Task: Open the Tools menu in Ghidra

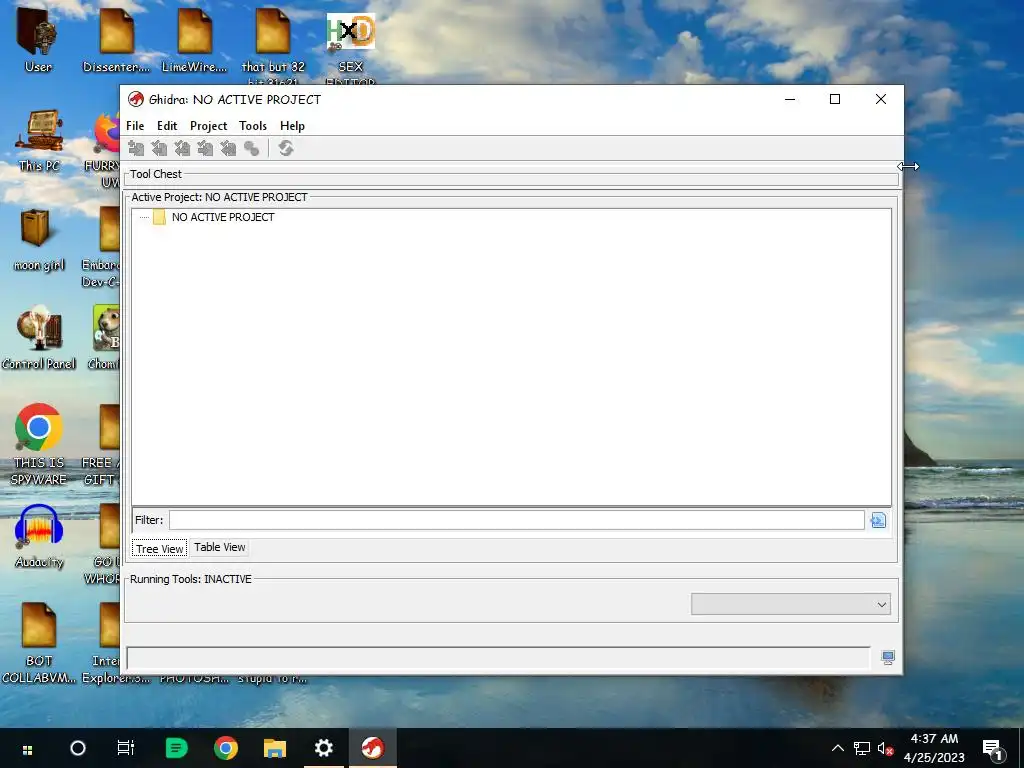Action: click(253, 126)
